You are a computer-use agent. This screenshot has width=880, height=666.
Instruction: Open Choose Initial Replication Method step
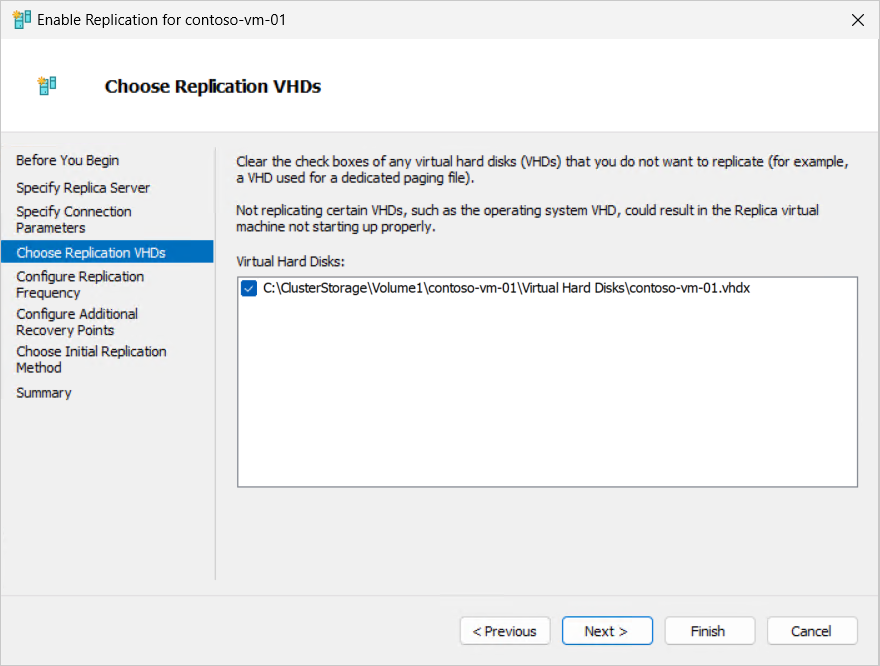tap(91, 359)
